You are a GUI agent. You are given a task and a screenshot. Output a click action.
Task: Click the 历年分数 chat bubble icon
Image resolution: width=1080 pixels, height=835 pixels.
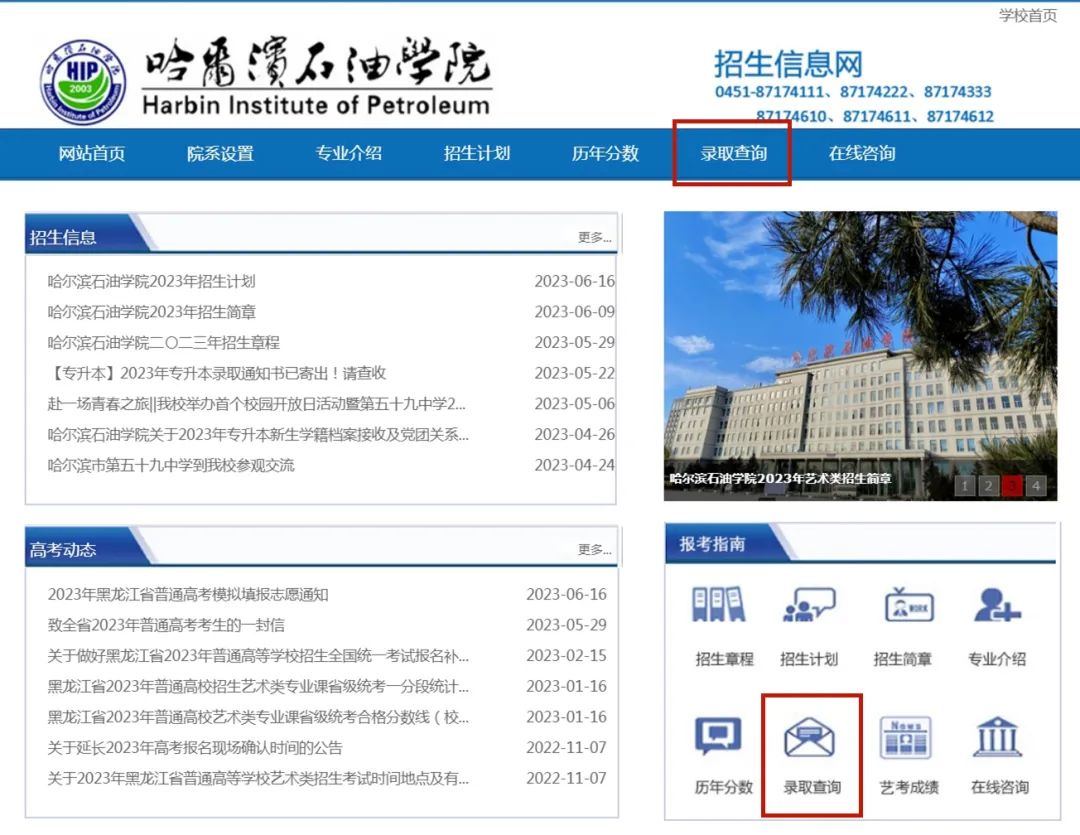(x=719, y=739)
